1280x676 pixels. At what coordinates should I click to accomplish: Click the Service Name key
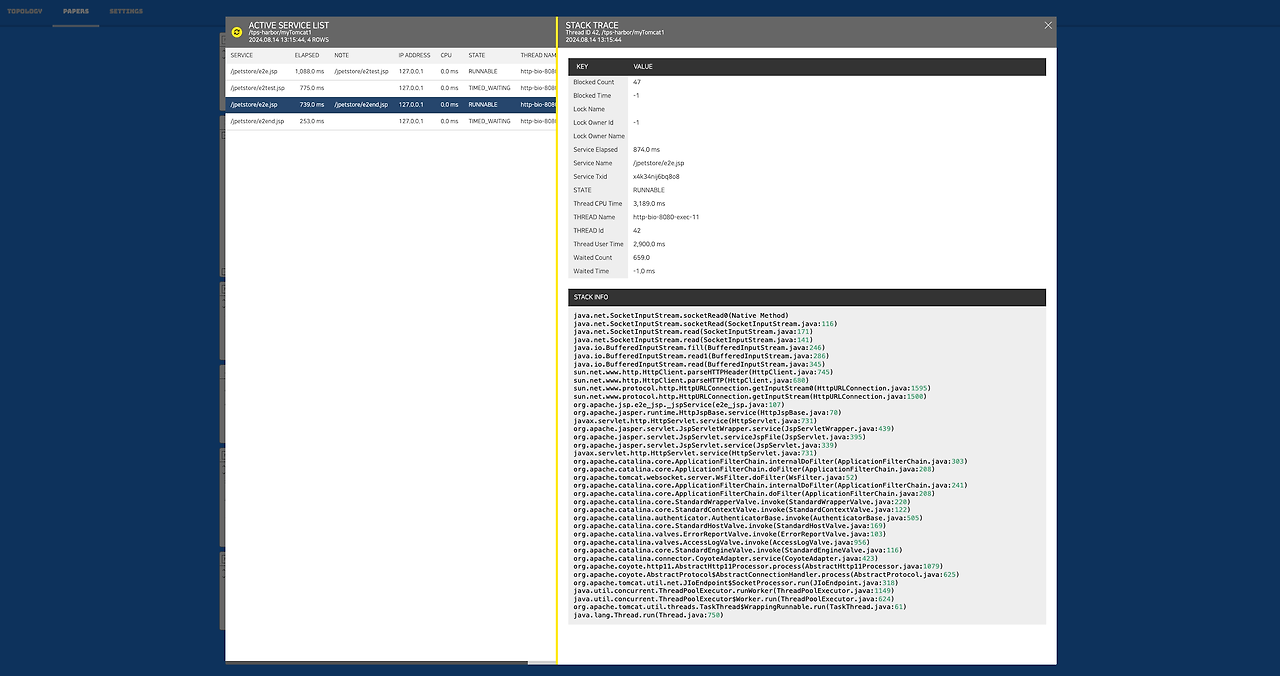point(593,163)
